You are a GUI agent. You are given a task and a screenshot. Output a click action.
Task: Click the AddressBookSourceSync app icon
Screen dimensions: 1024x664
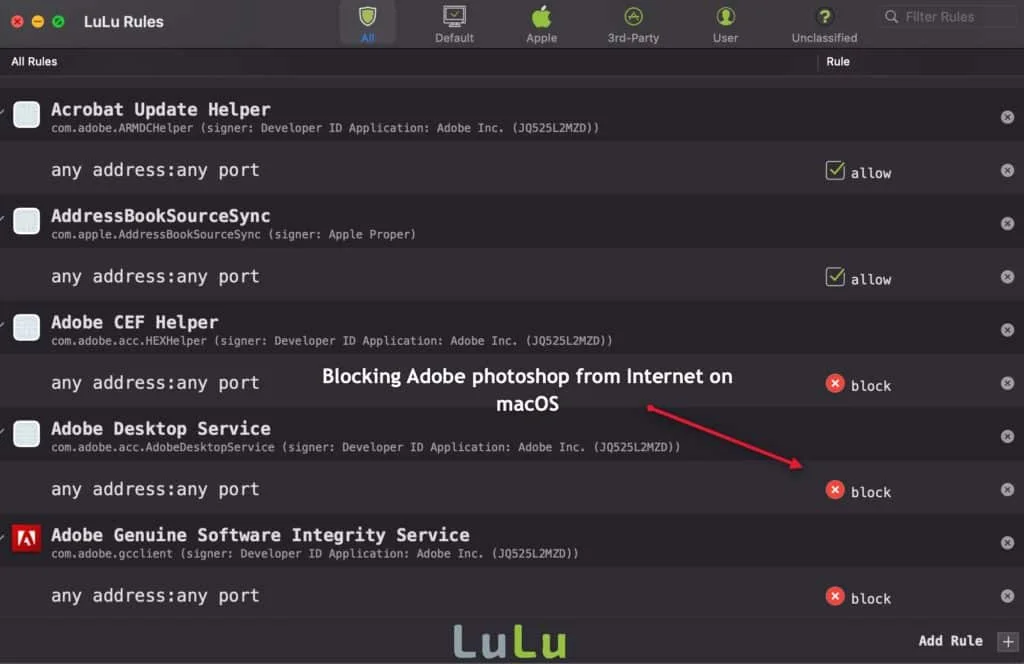pos(27,221)
